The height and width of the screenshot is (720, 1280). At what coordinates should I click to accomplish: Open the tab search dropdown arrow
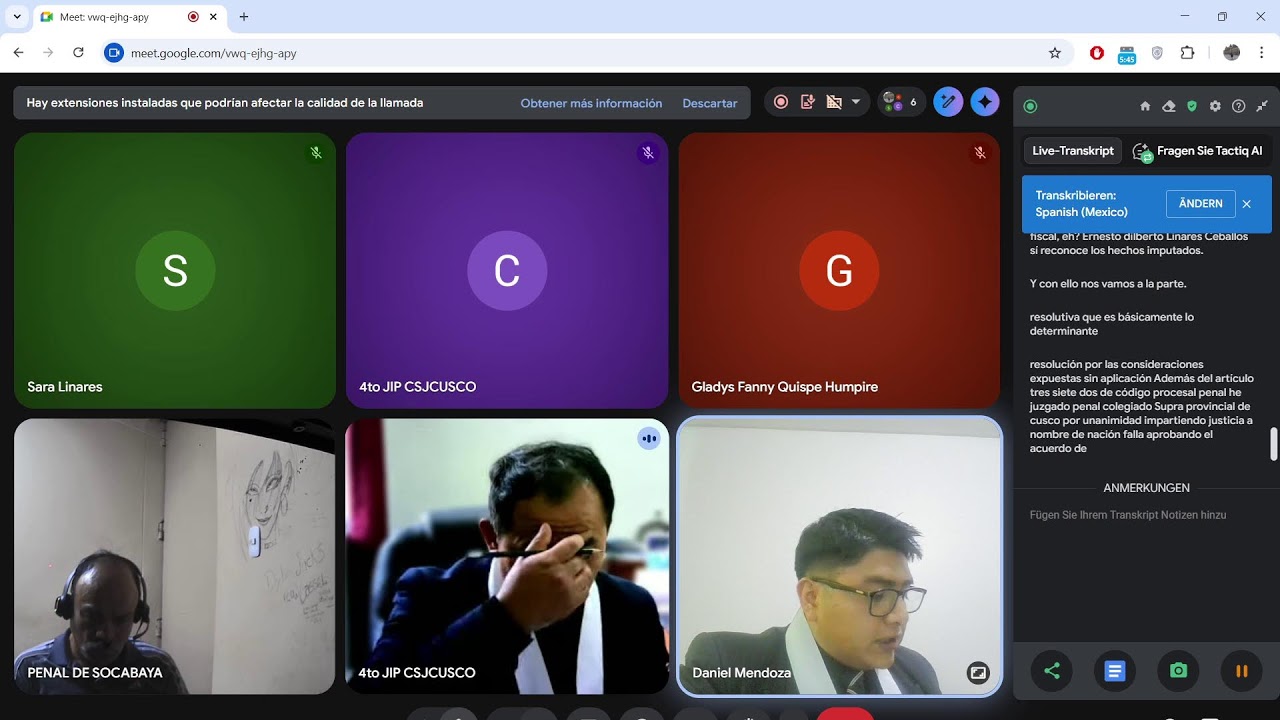pyautogui.click(x=17, y=17)
